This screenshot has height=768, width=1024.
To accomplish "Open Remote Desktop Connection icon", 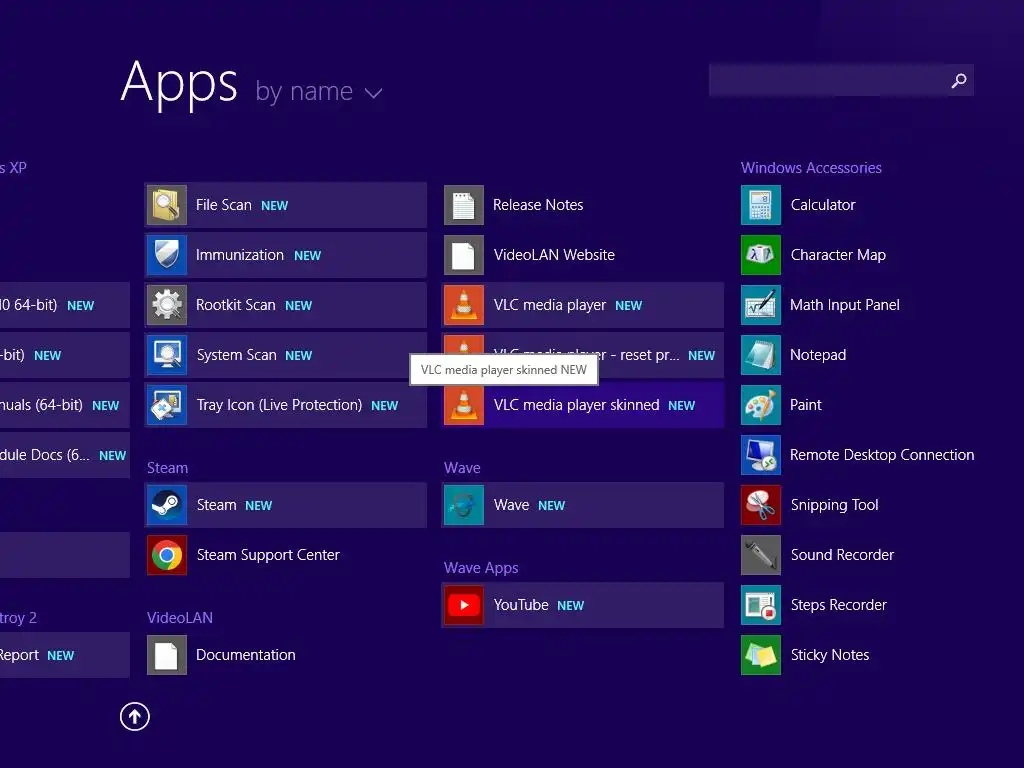I will (761, 455).
